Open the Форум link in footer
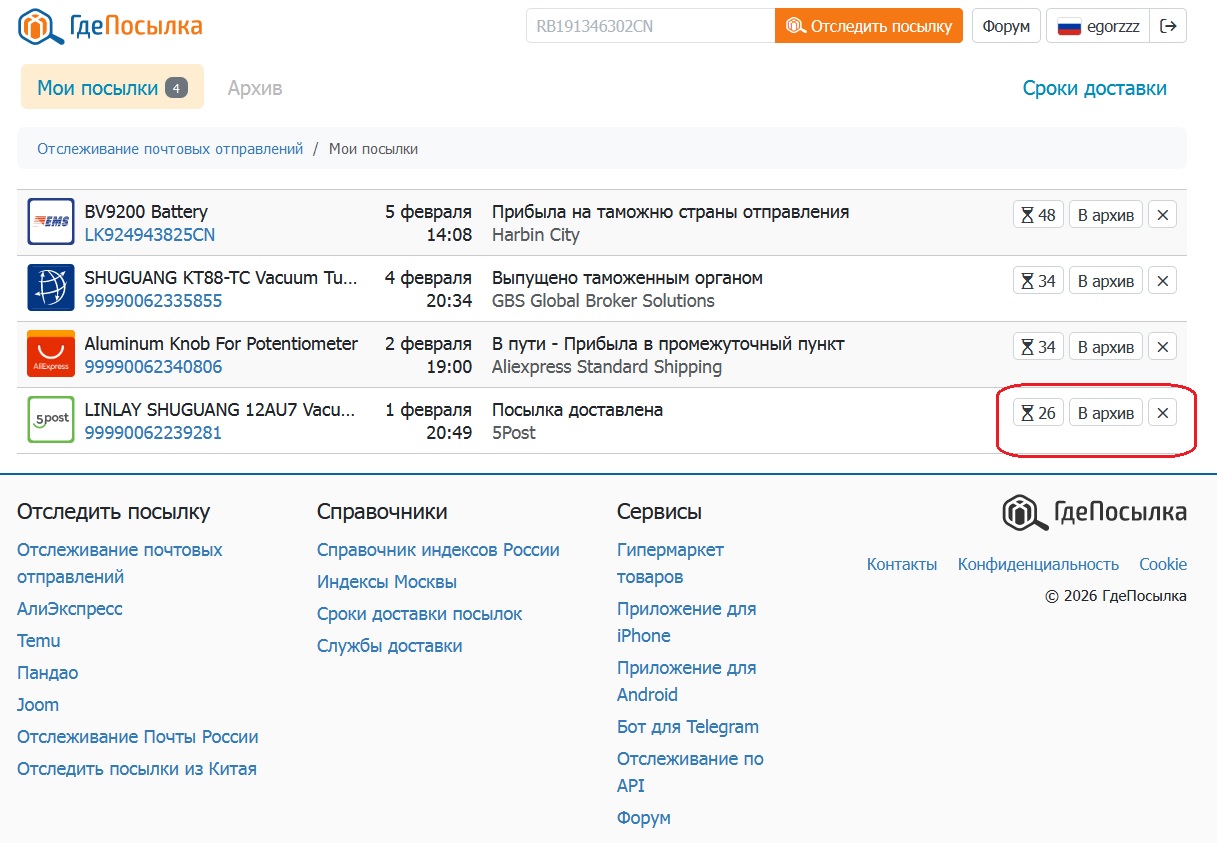The height and width of the screenshot is (843, 1217). pos(644,818)
